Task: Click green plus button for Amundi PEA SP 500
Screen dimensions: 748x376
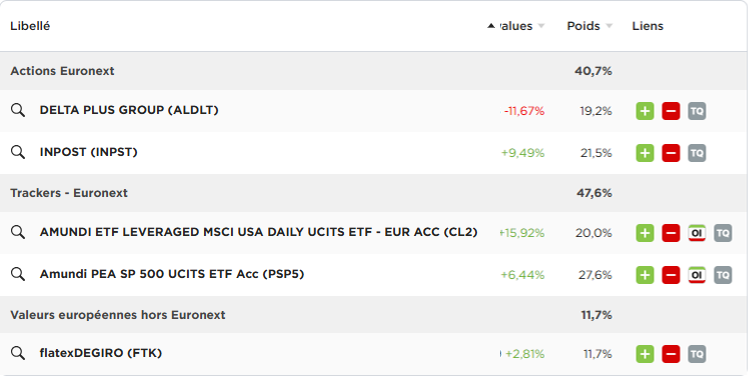Action: pyautogui.click(x=645, y=275)
